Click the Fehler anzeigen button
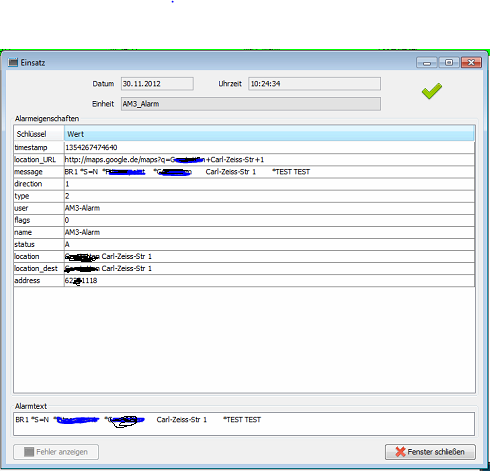The height and width of the screenshot is (471, 490). [56, 452]
